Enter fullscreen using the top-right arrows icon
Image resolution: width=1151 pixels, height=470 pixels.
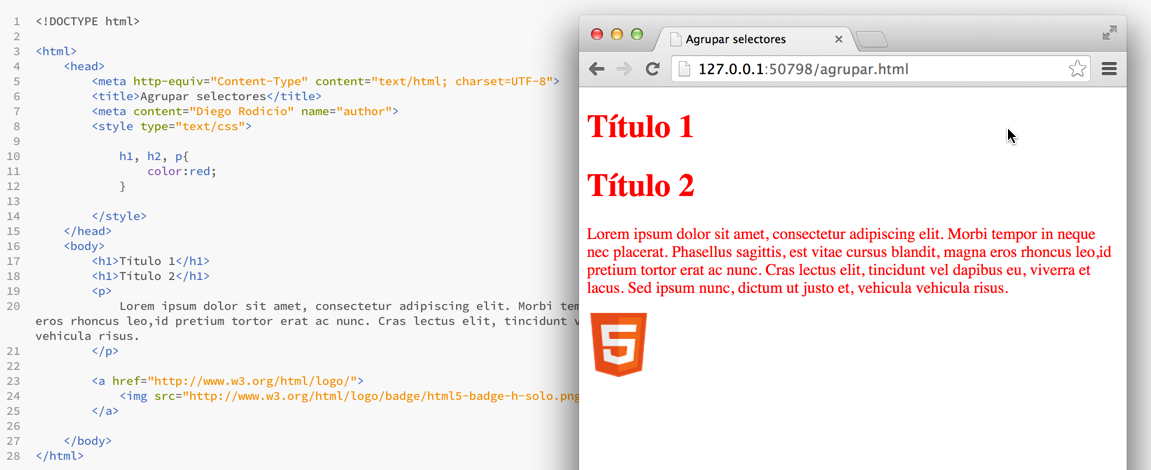[1109, 33]
